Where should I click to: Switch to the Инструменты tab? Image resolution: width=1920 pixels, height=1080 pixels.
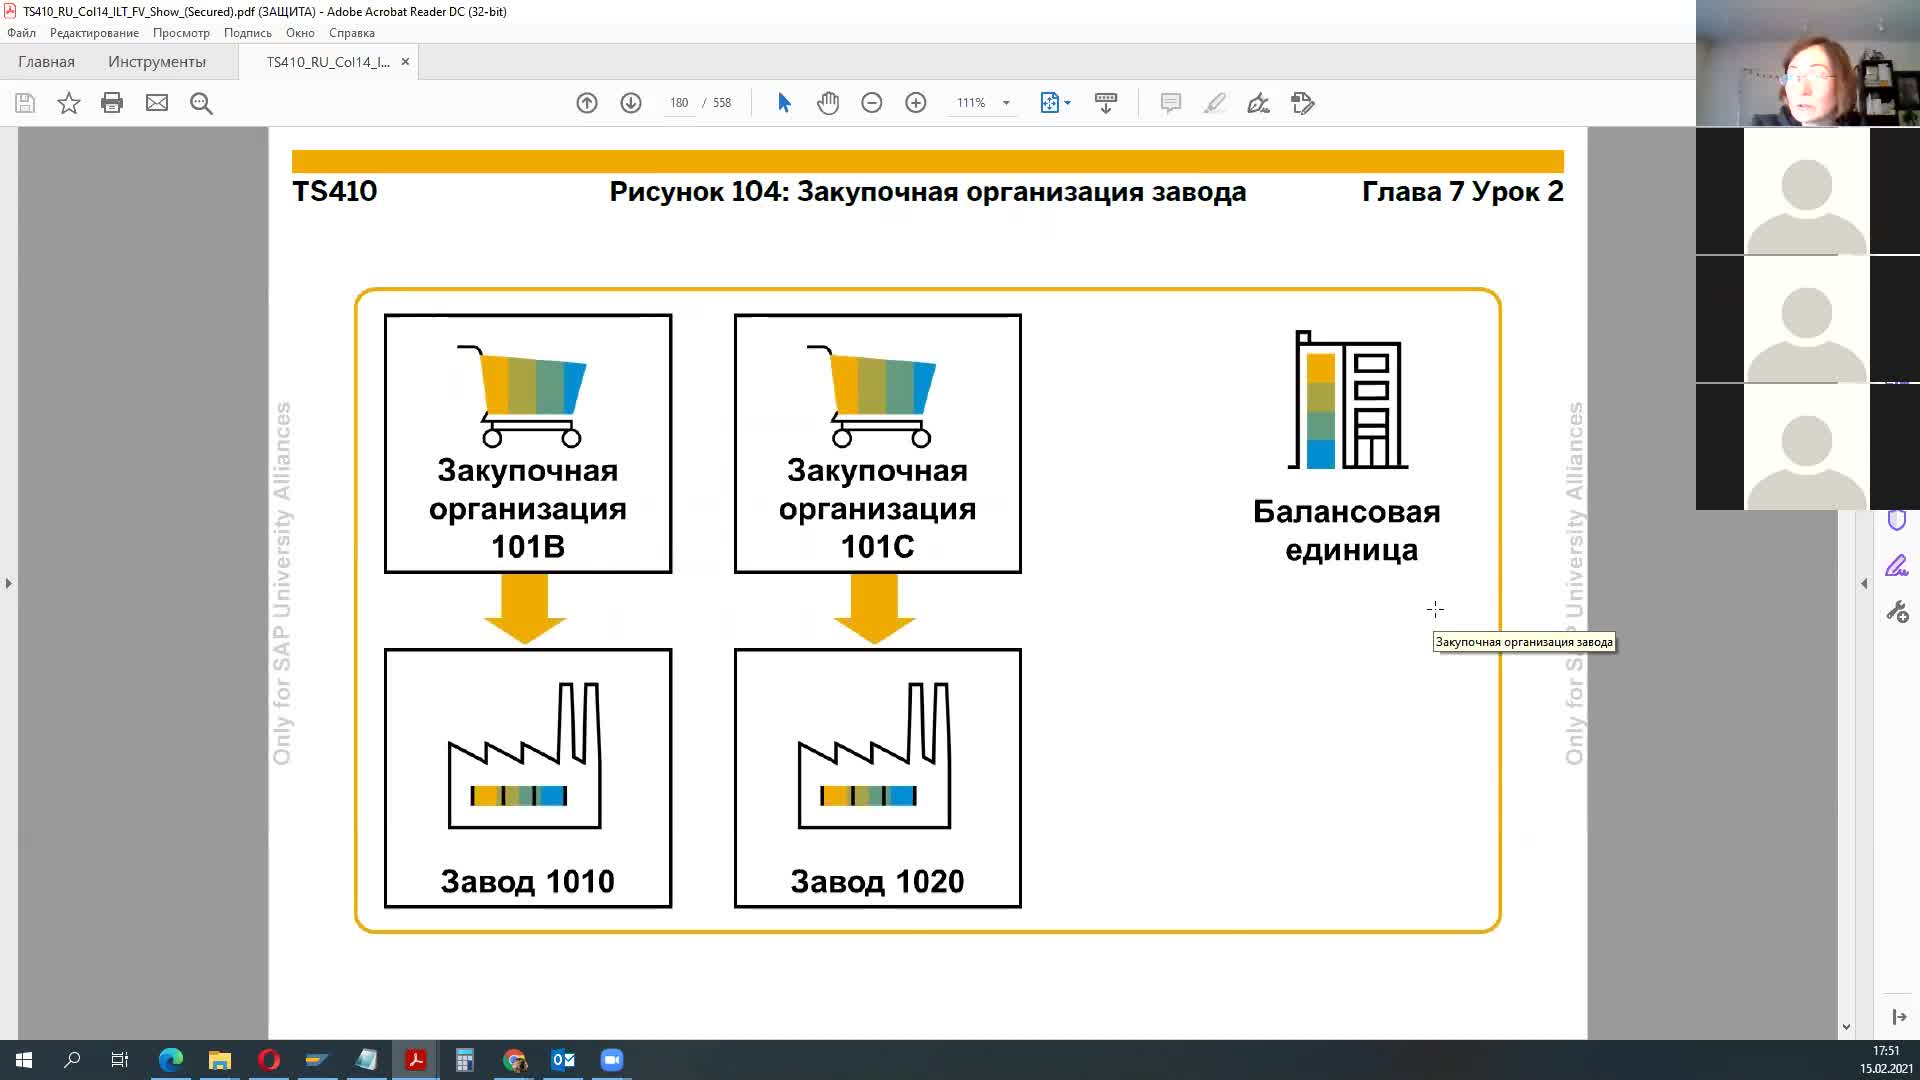157,62
